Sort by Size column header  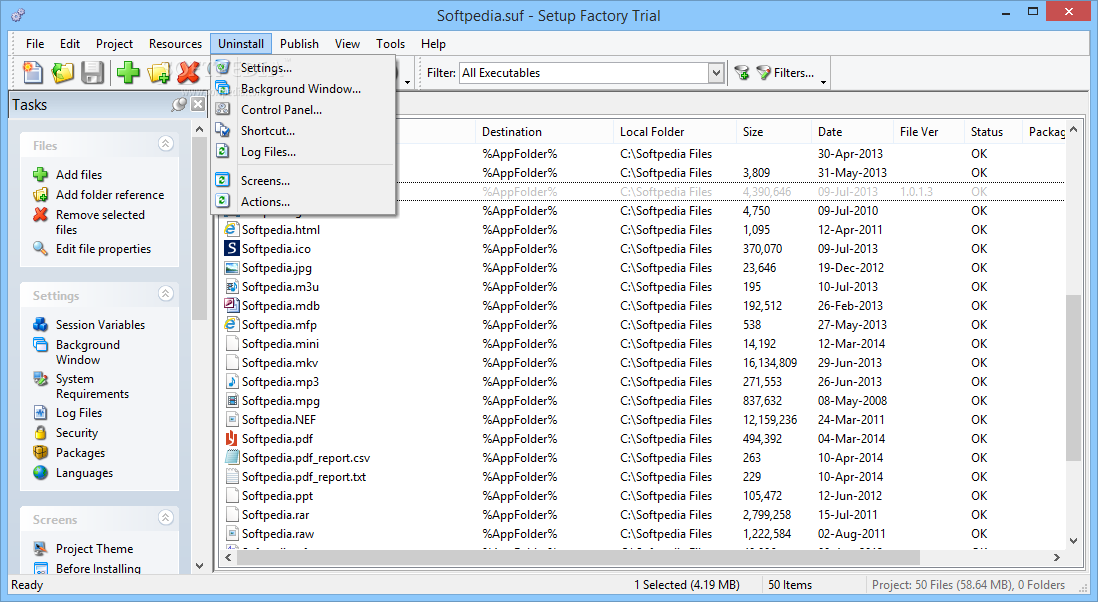(774, 132)
